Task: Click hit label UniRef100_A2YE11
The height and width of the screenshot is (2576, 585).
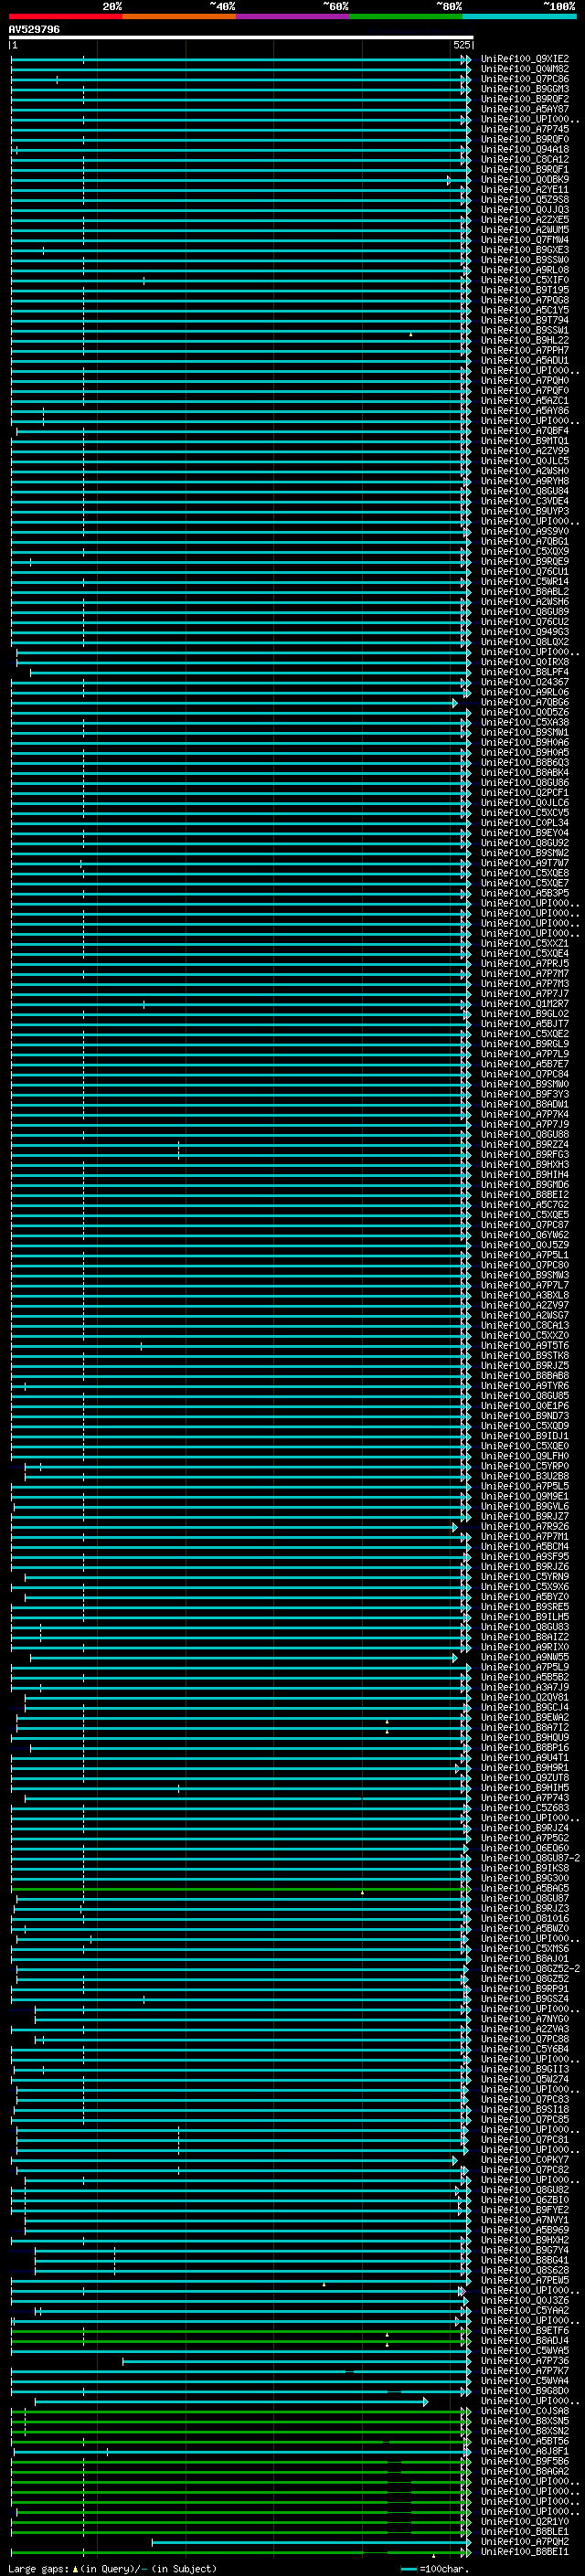Action: 525,190
